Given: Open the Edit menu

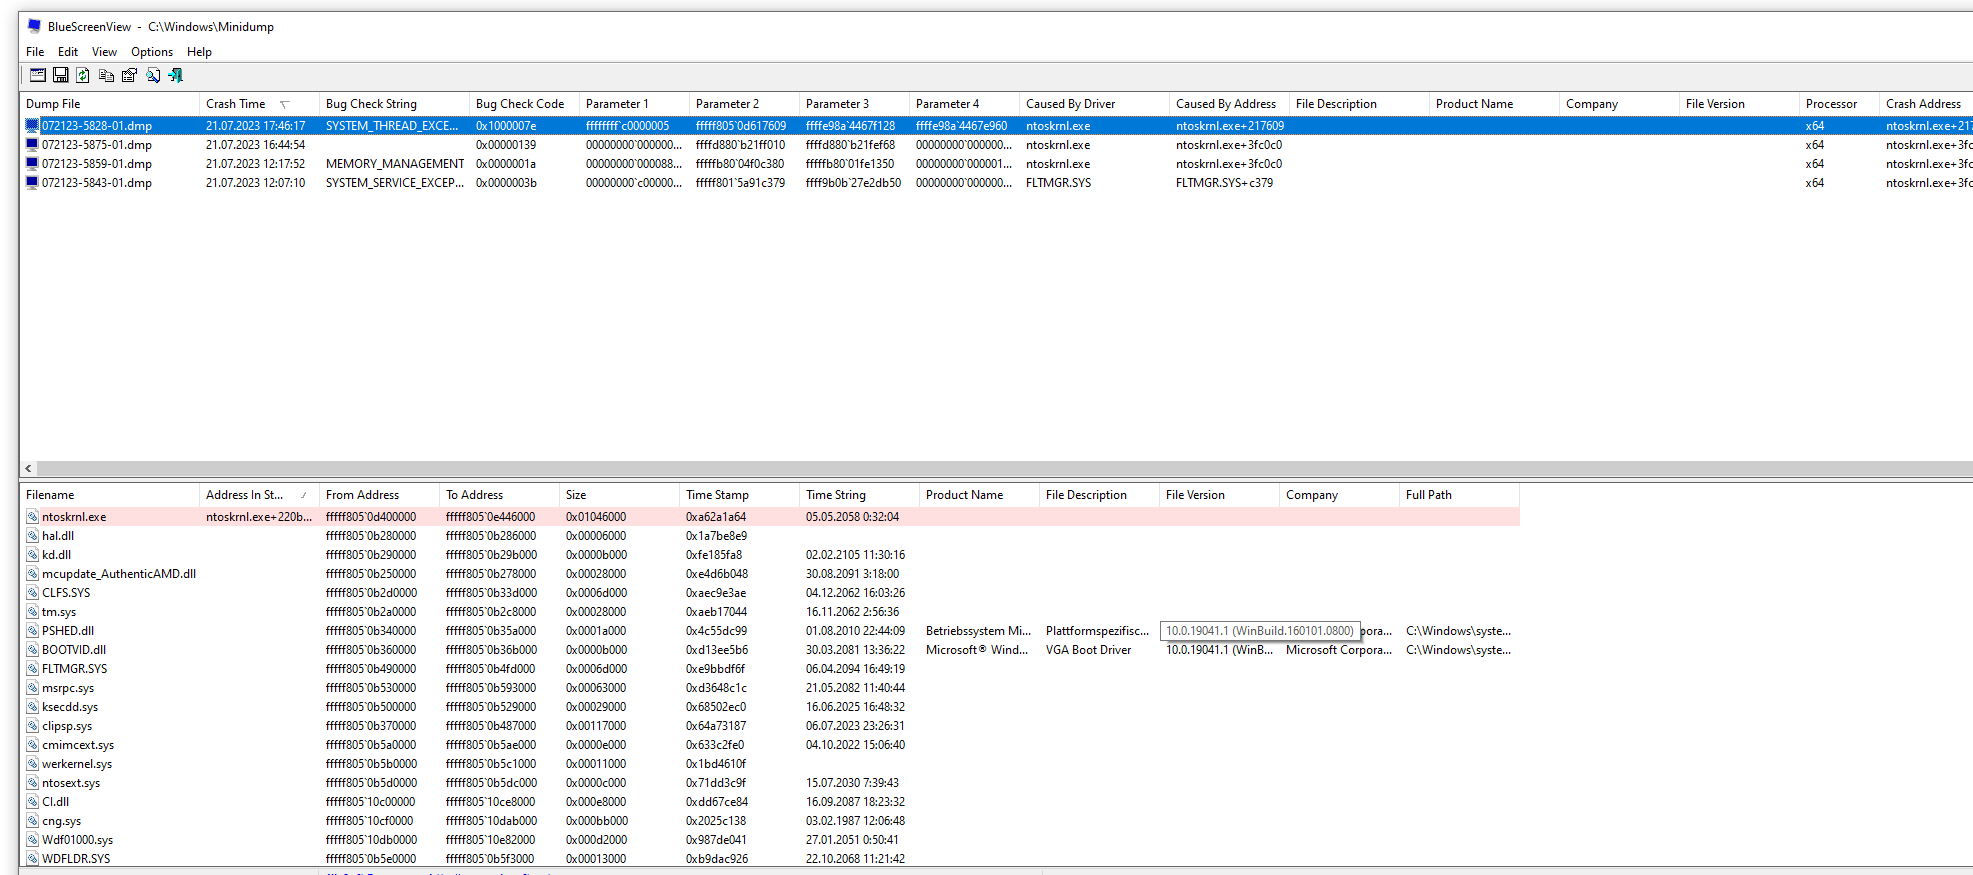Looking at the screenshot, I should tap(68, 52).
